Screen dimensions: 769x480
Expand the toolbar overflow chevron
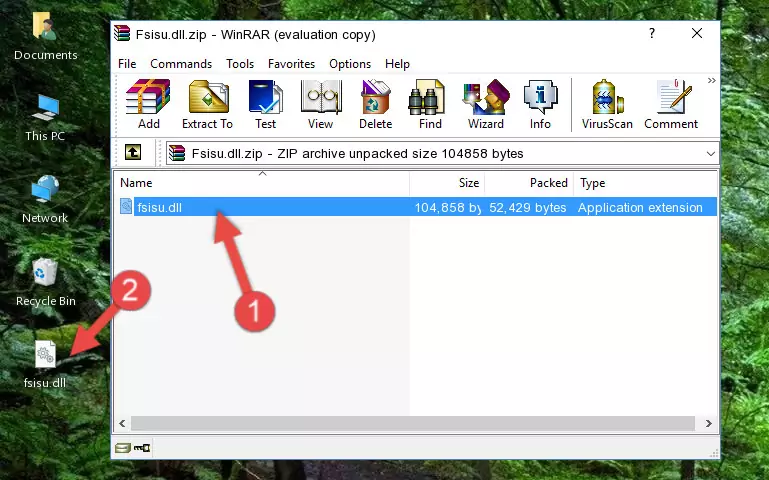712,80
